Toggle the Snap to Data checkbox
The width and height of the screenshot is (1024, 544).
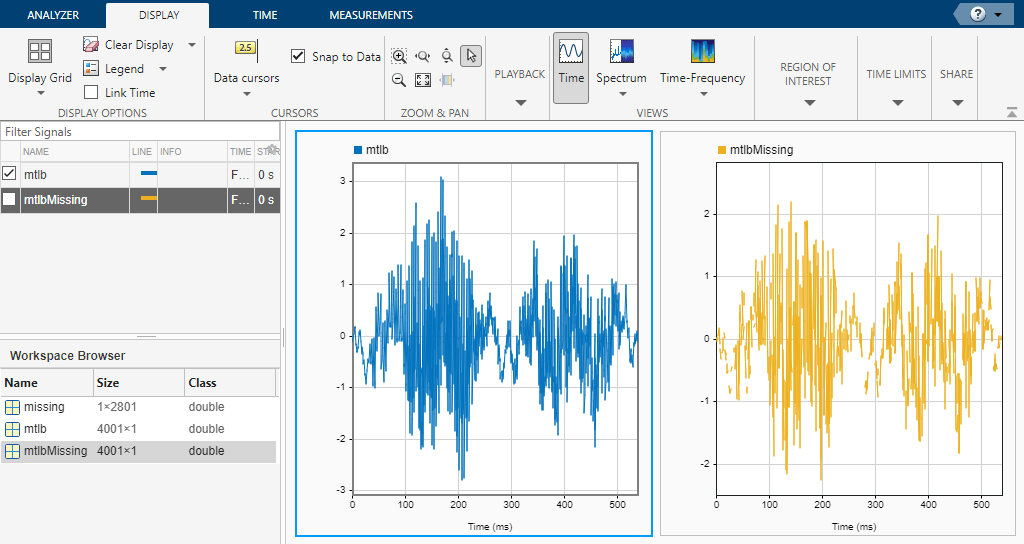298,56
